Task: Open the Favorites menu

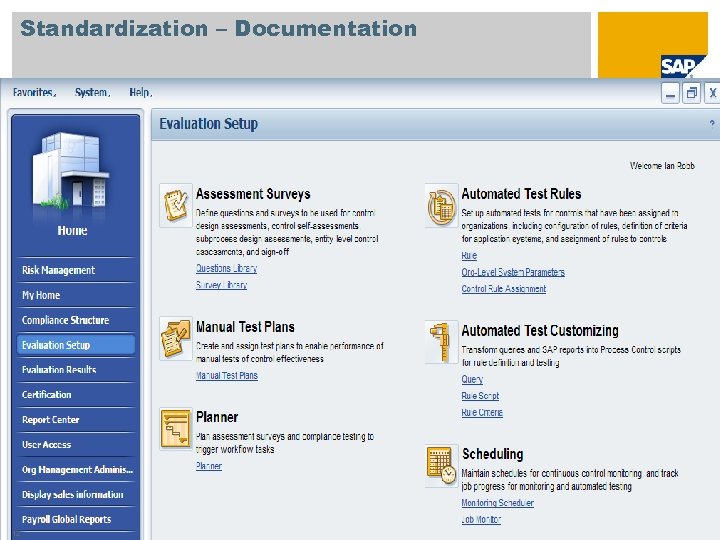Action: pyautogui.click(x=34, y=92)
